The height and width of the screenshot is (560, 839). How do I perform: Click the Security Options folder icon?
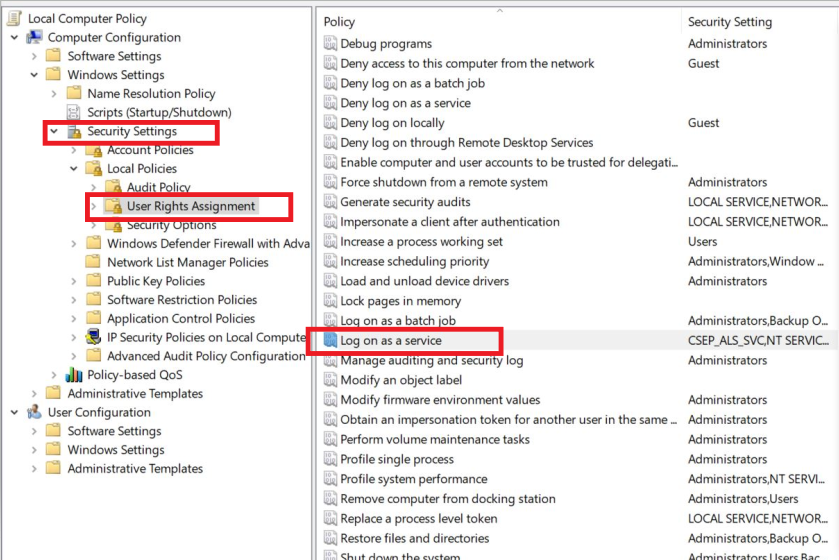point(113,225)
